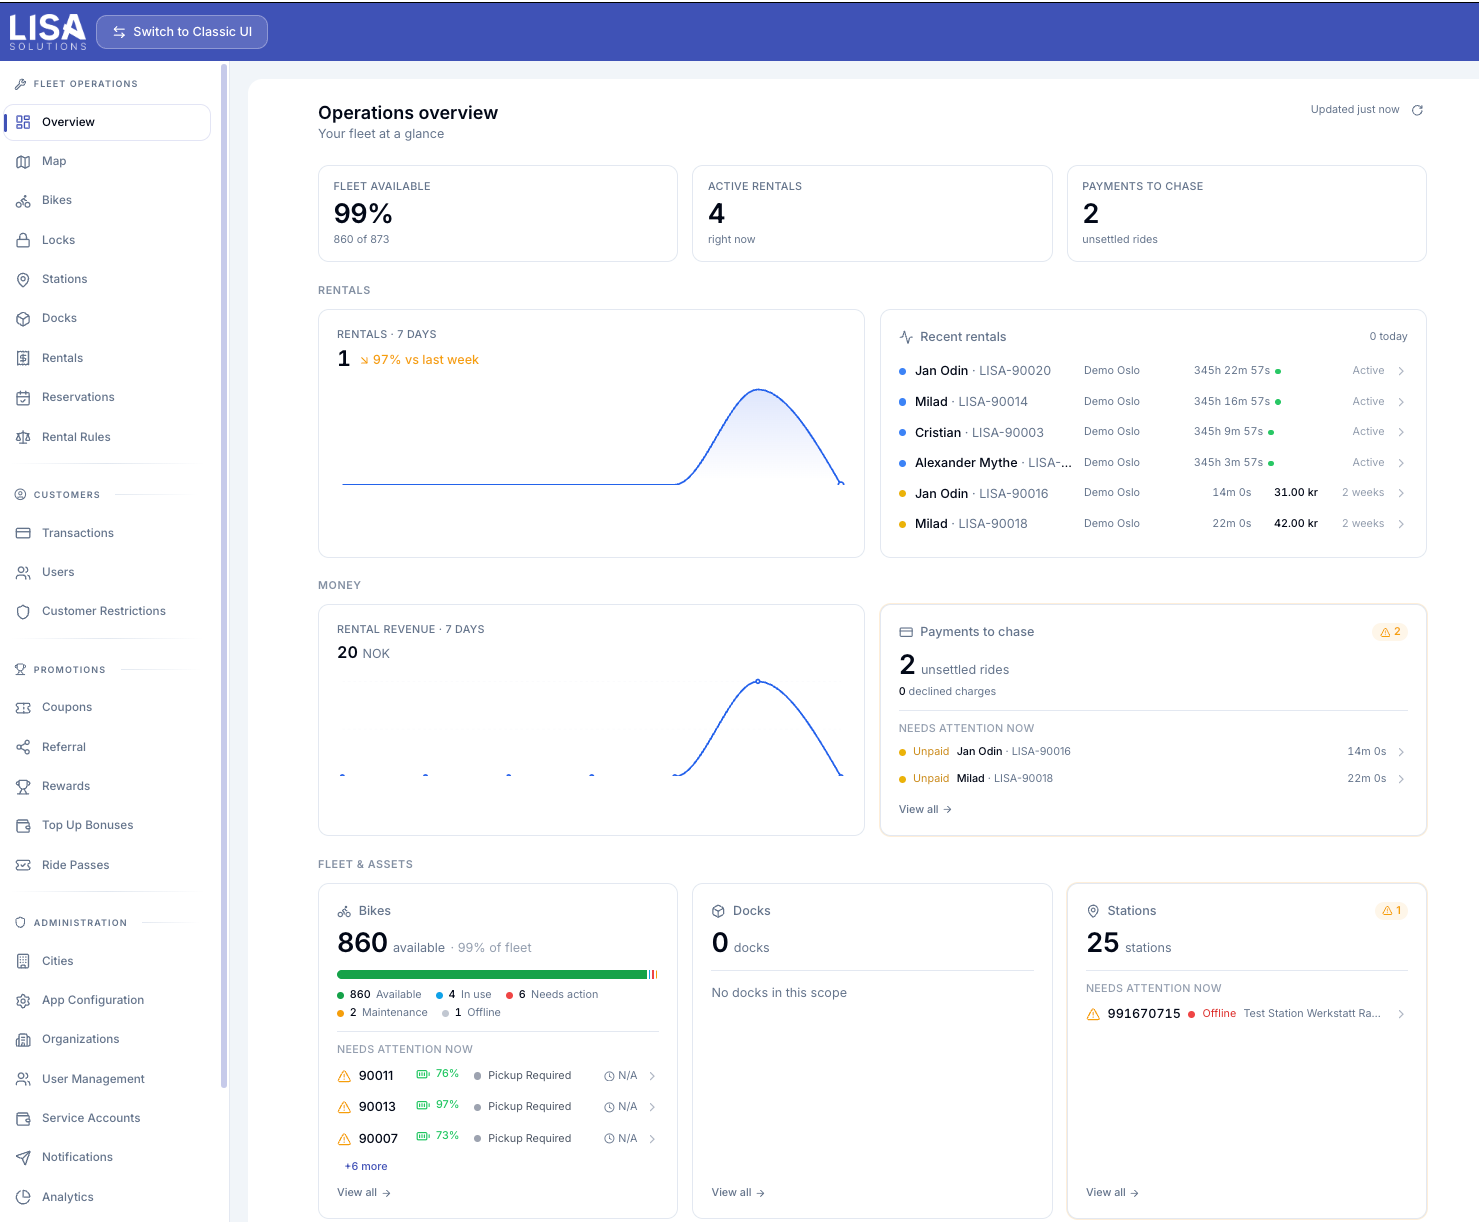Click the App Configuration gear icon

[x=23, y=1001]
